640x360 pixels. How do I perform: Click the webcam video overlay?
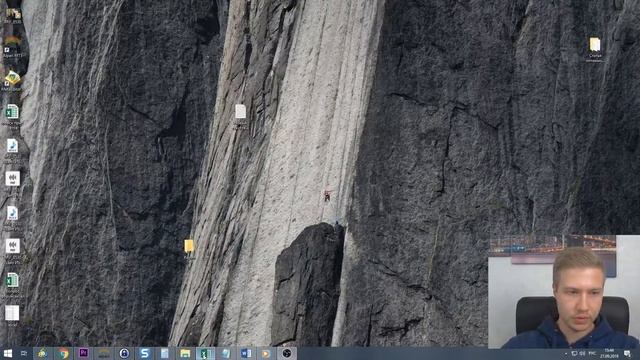click(564, 291)
